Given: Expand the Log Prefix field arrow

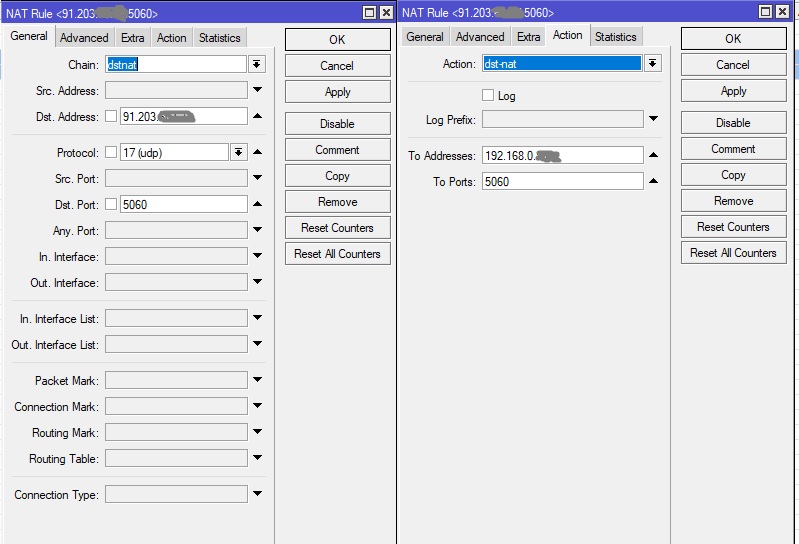Looking at the screenshot, I should coord(653,119).
